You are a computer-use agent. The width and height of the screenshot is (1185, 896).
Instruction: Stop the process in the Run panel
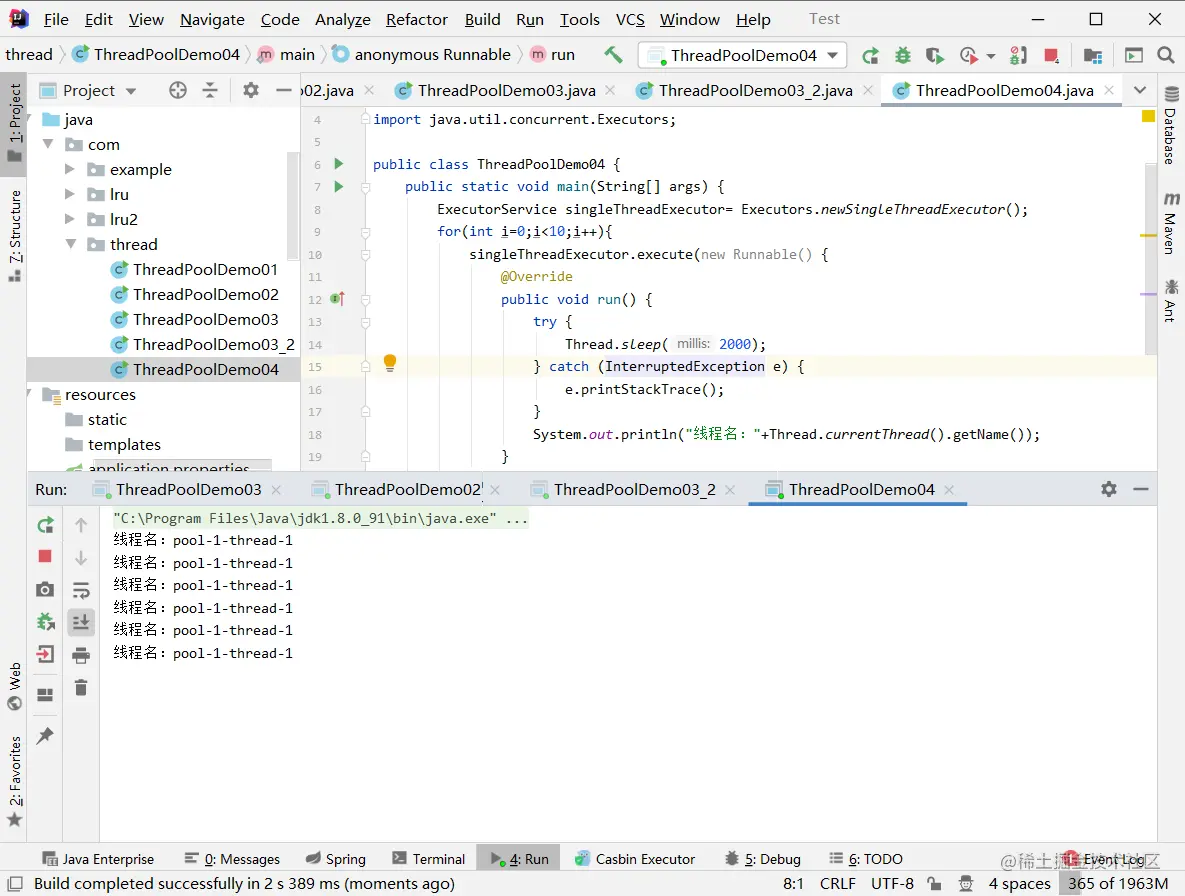tap(45, 557)
